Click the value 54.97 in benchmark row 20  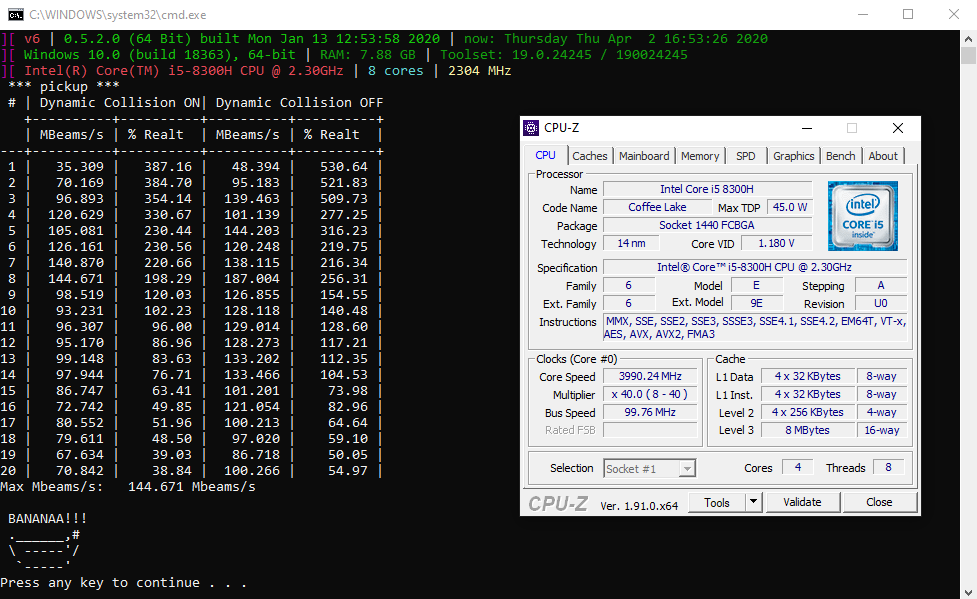[x=348, y=471]
